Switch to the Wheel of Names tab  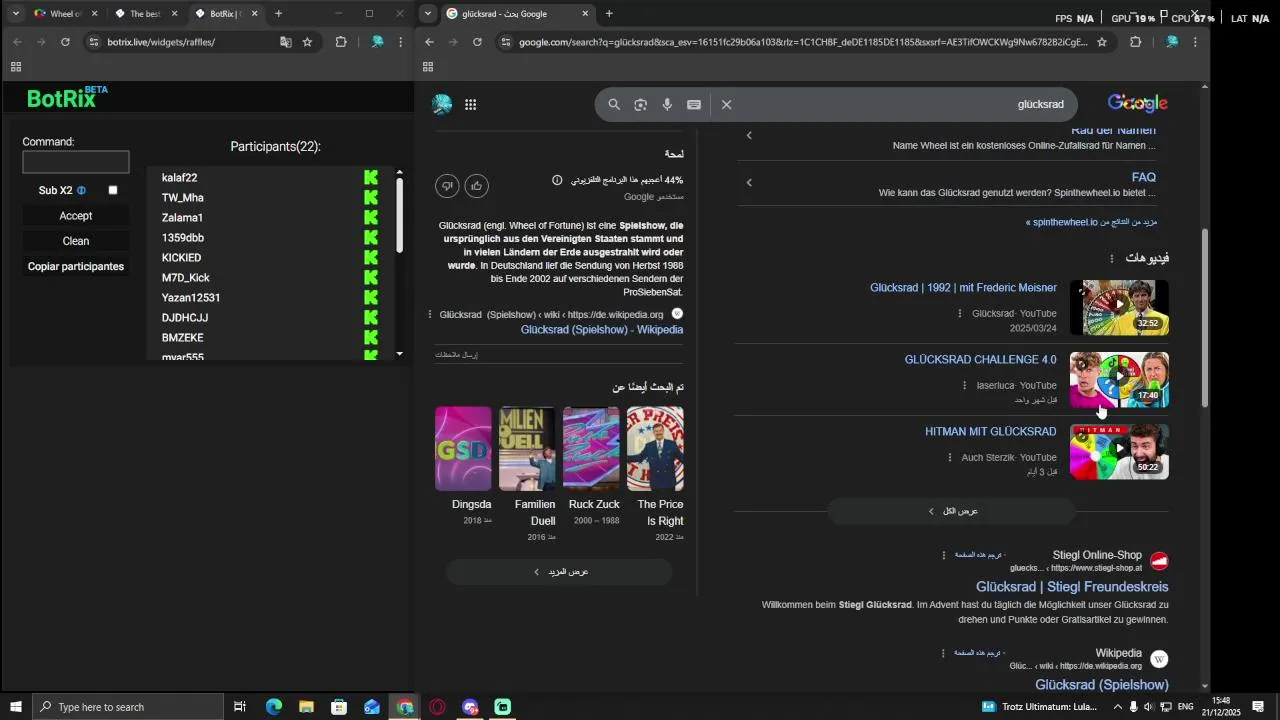coord(64,14)
